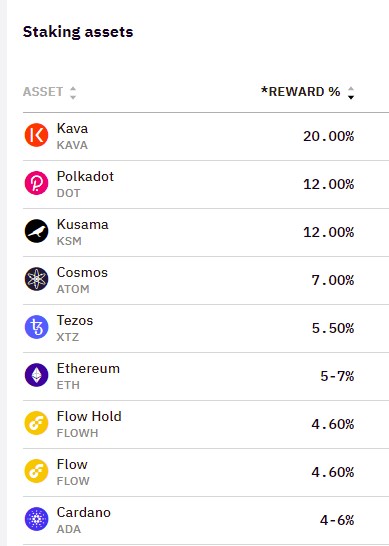Image resolution: width=389 pixels, height=546 pixels.
Task: Click the *REWARD % header label
Action: [x=301, y=92]
